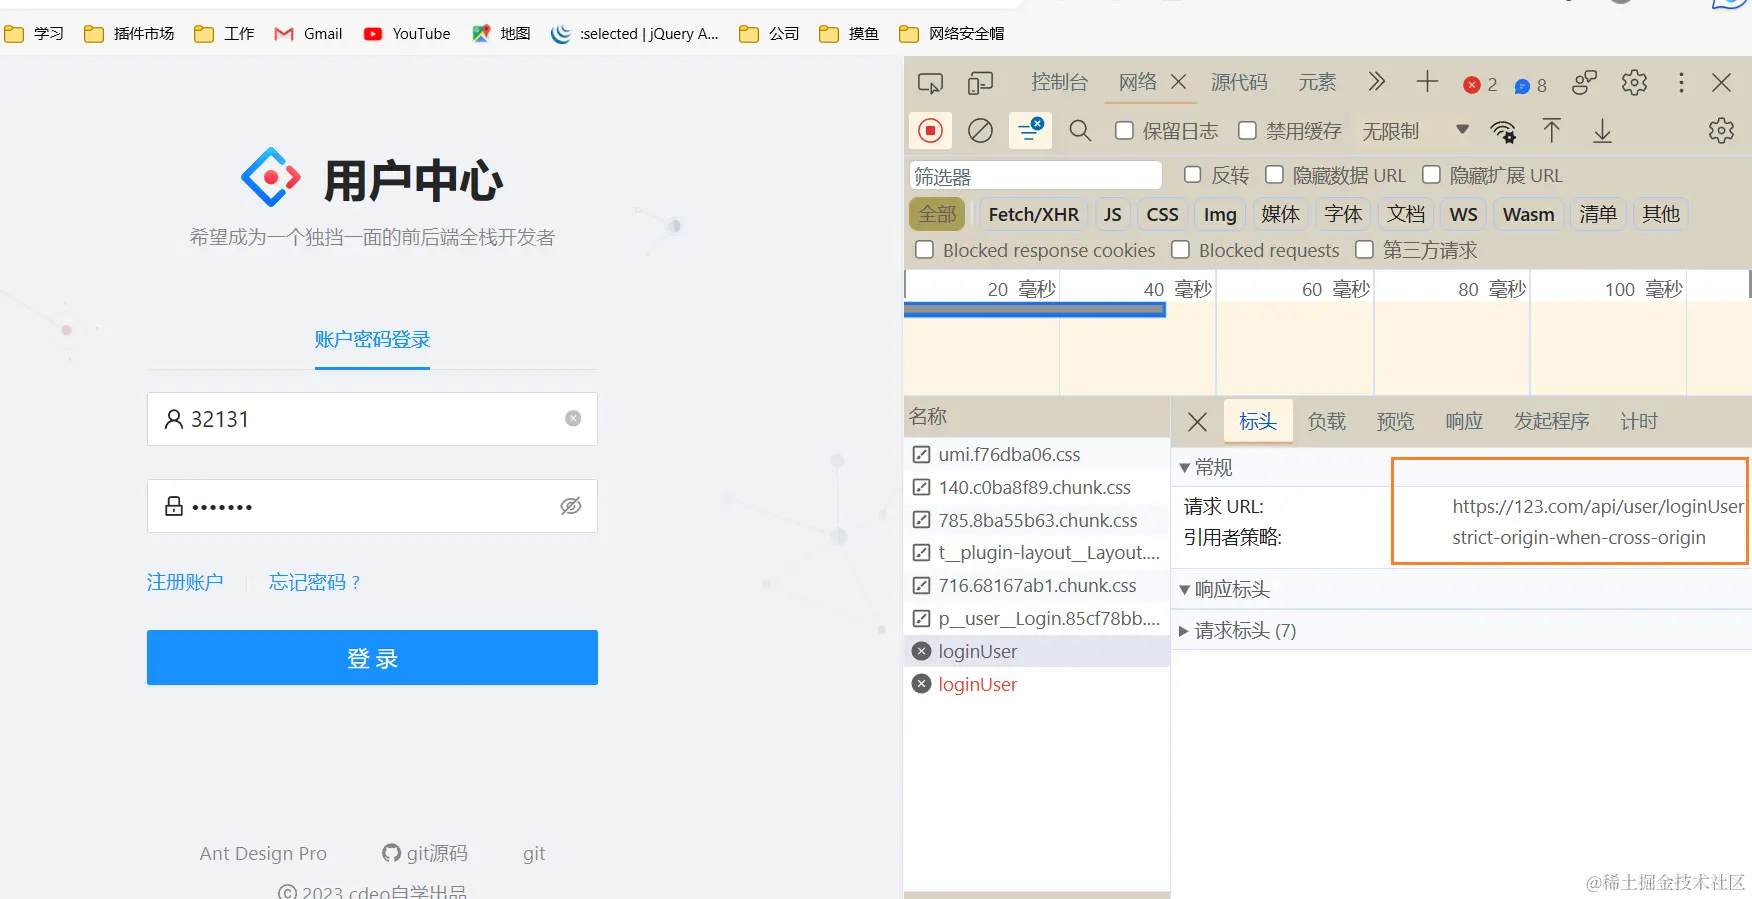This screenshot has width=1752, height=899.
Task: Switch to the 控制台 tab
Action: point(1059,82)
